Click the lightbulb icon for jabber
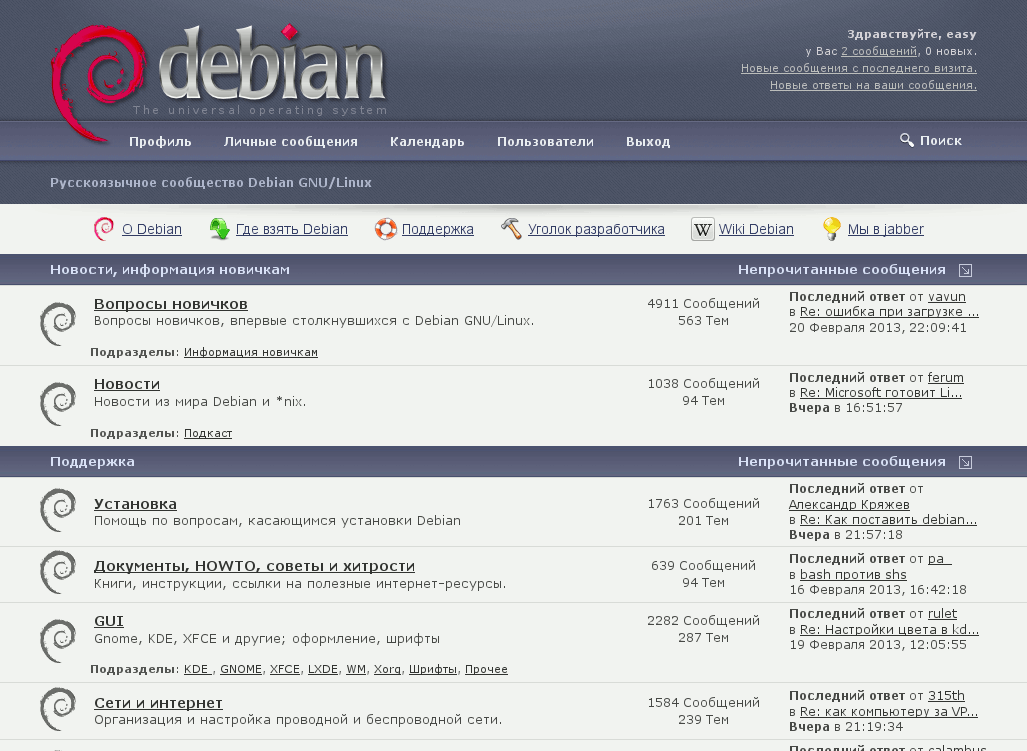 [831, 229]
